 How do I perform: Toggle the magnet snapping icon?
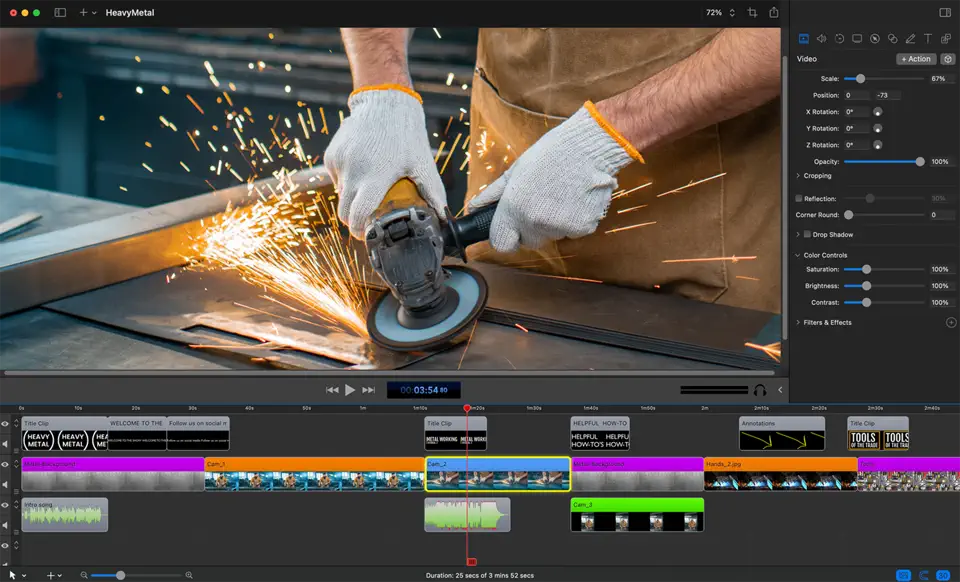click(x=923, y=575)
